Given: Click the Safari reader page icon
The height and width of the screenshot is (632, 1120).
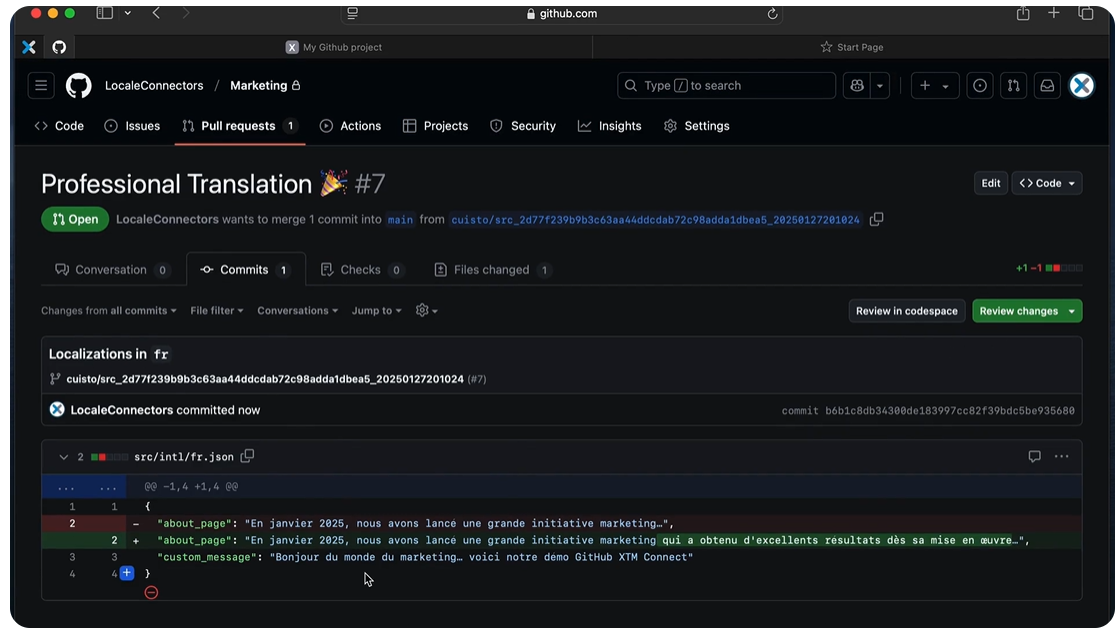Looking at the screenshot, I should 352,14.
